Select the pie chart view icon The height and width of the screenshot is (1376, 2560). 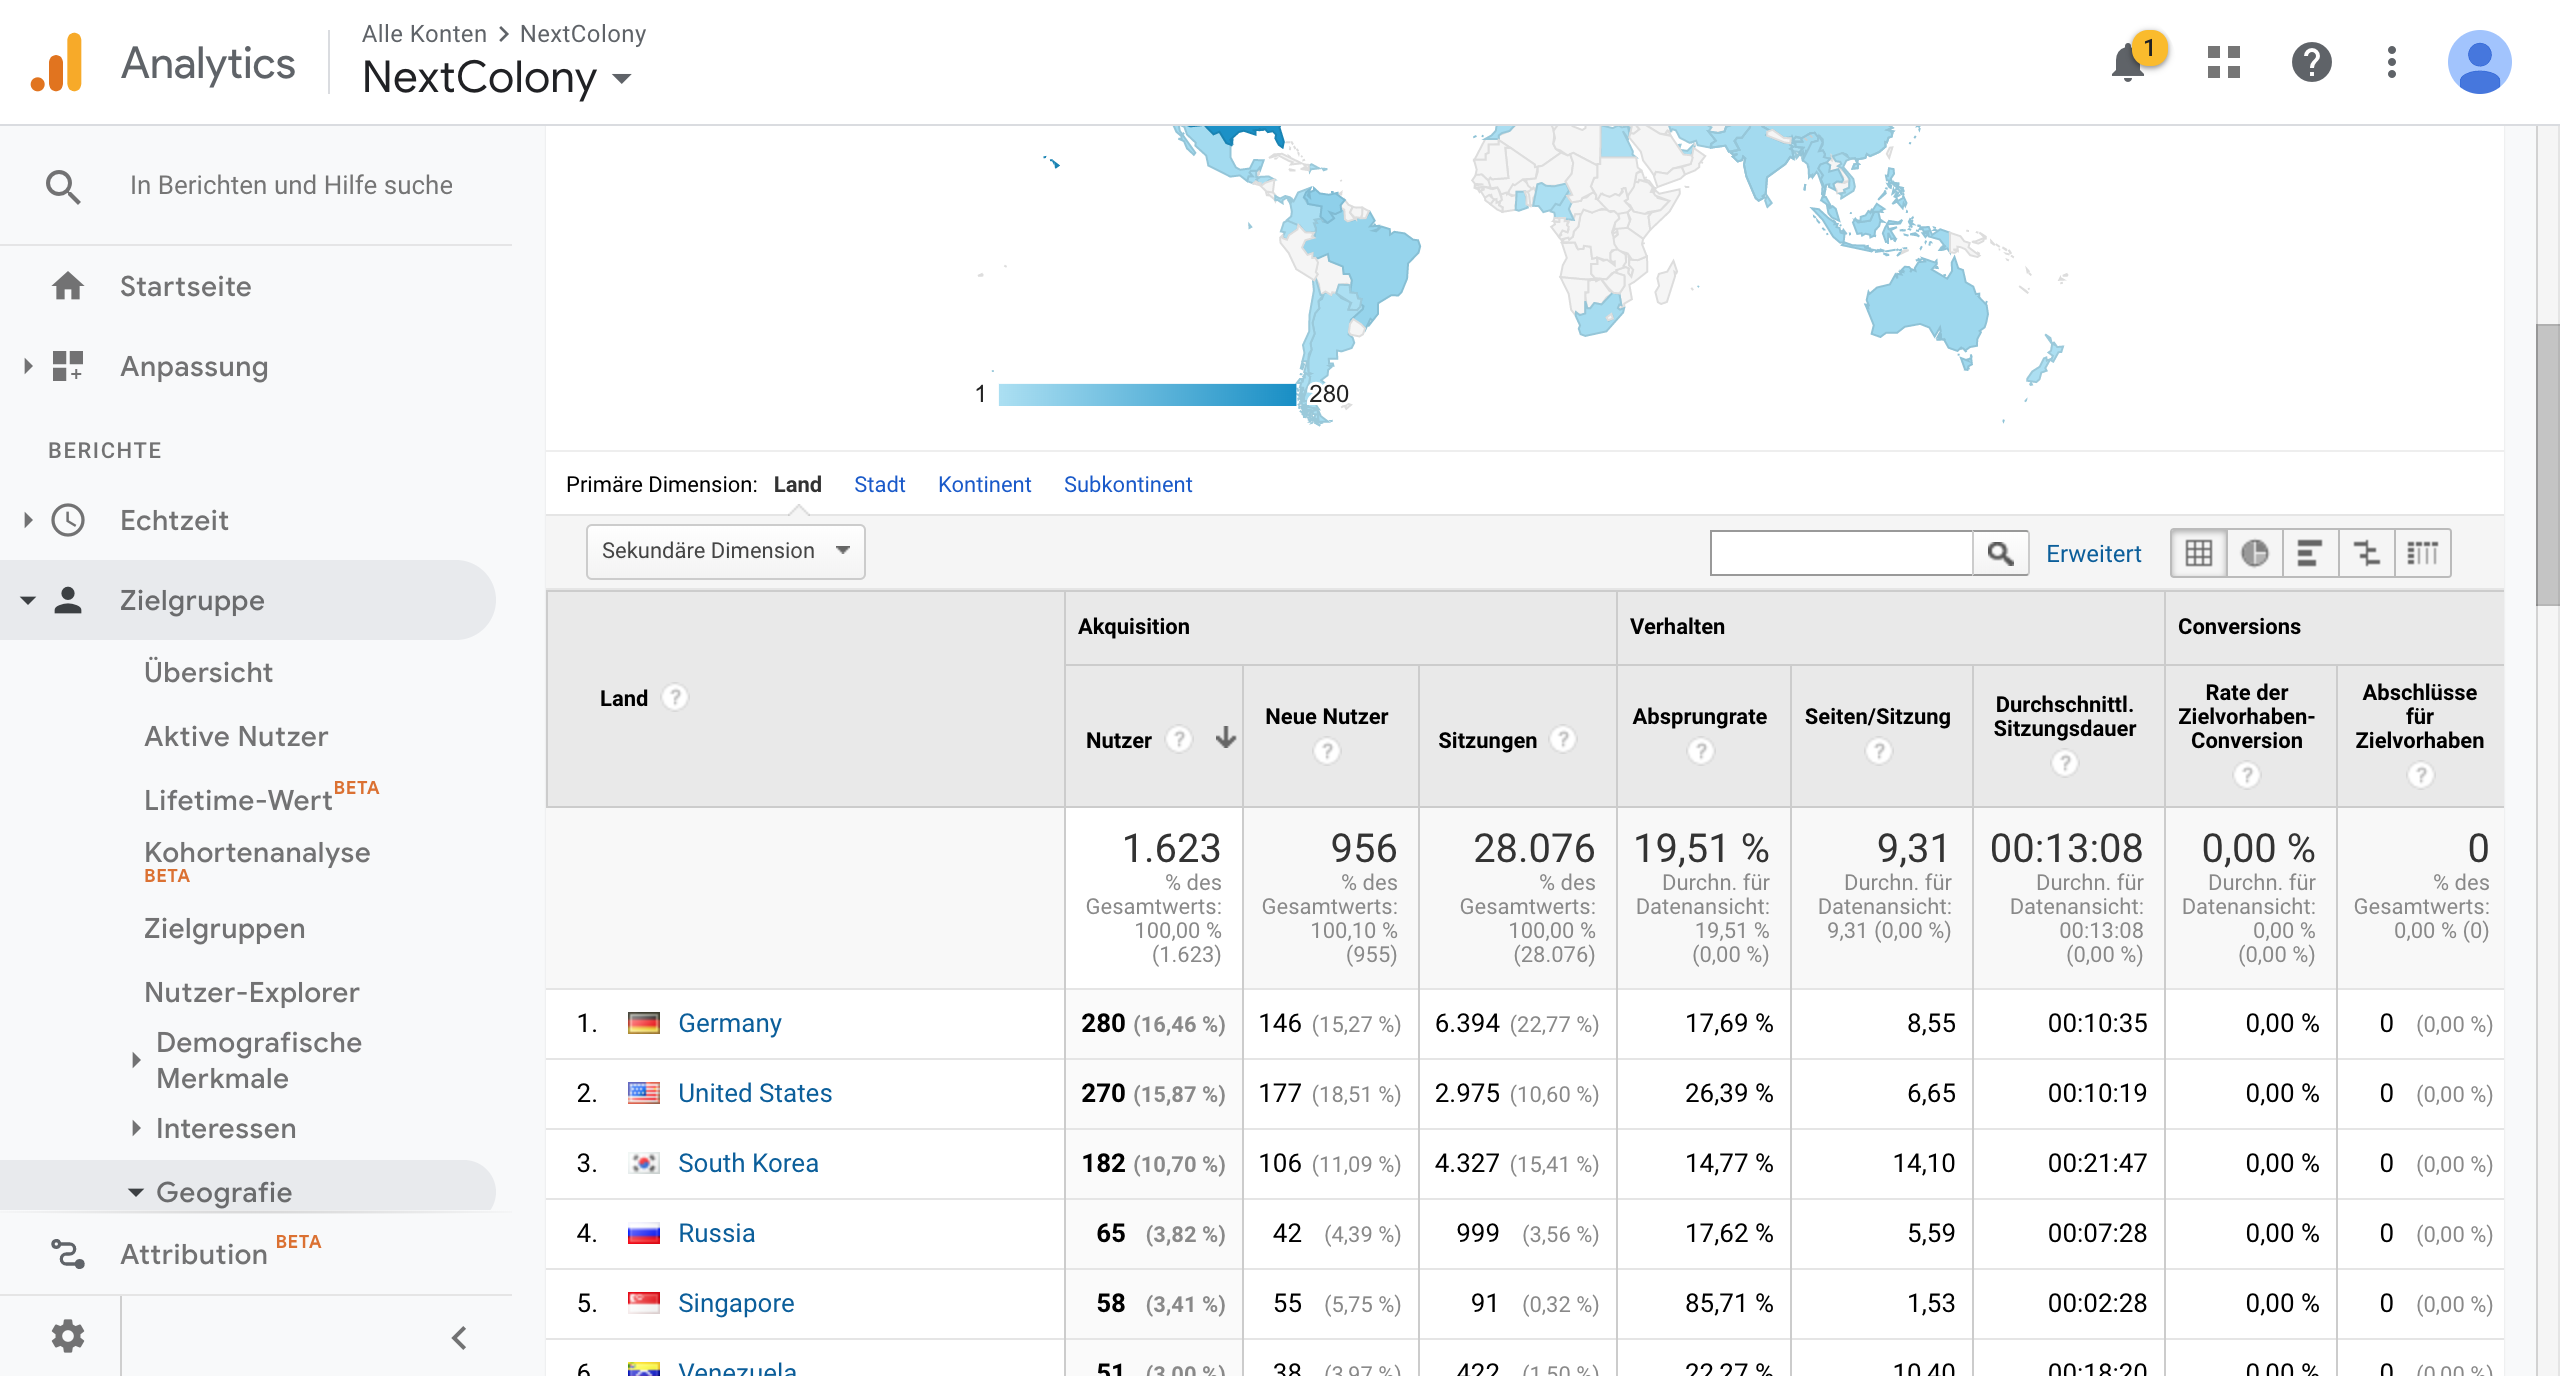click(2254, 553)
